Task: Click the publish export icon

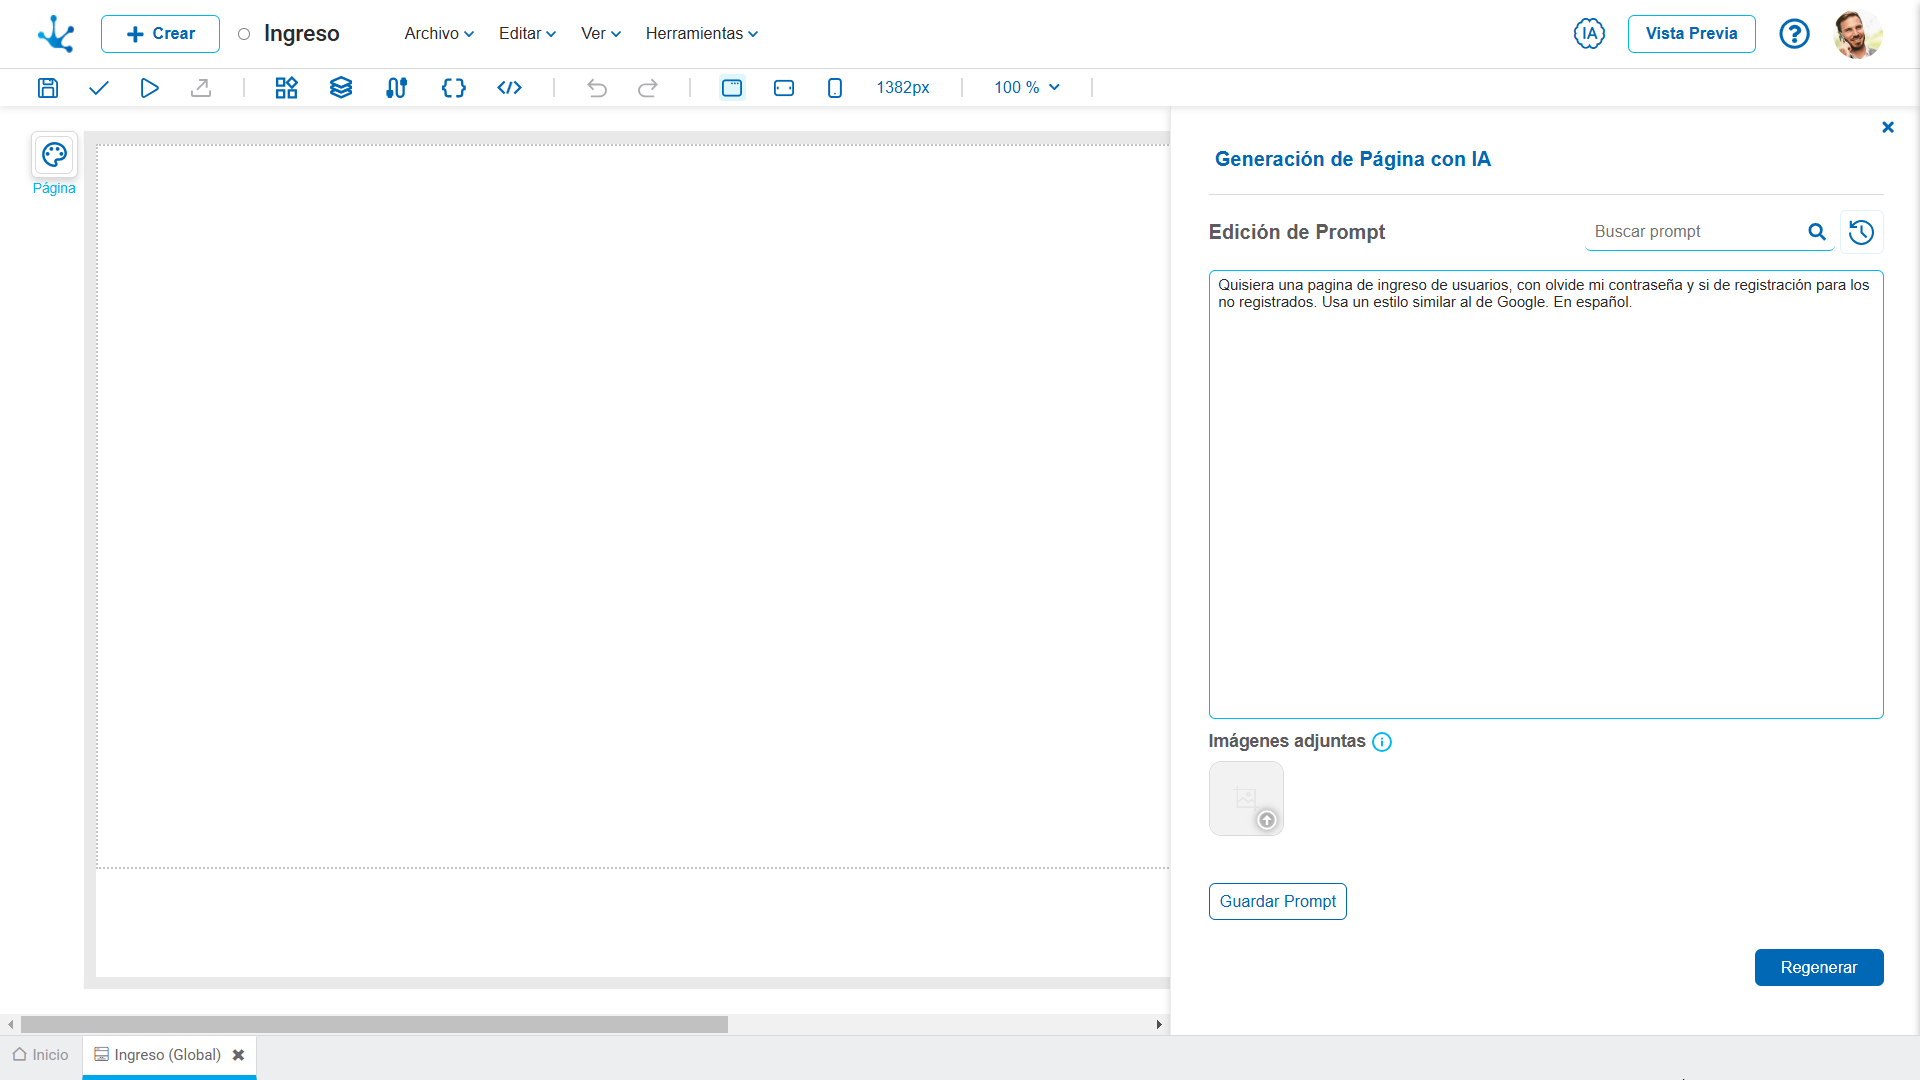Action: [201, 88]
